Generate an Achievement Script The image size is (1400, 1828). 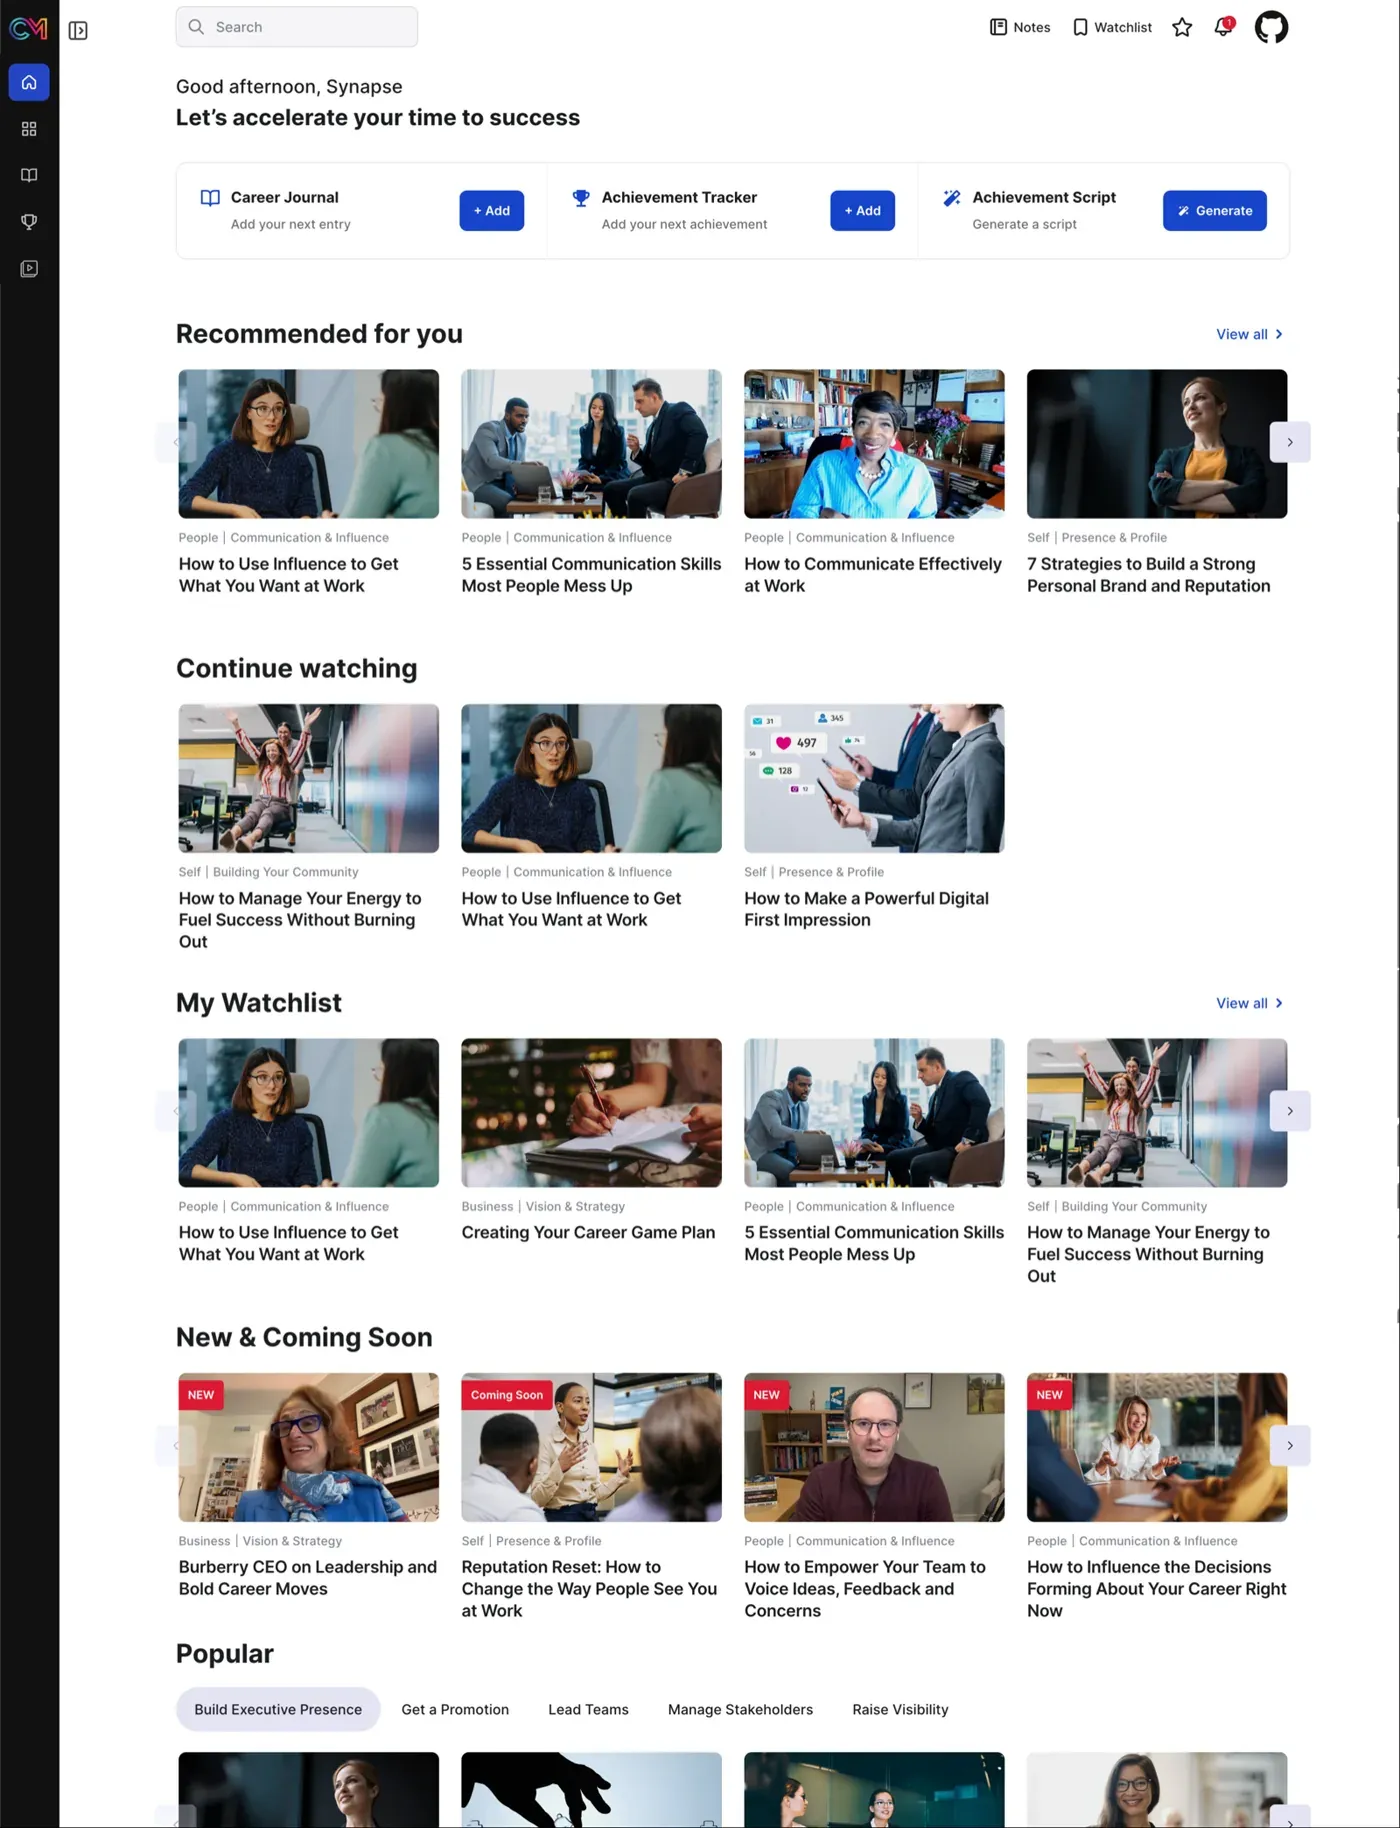(1214, 211)
